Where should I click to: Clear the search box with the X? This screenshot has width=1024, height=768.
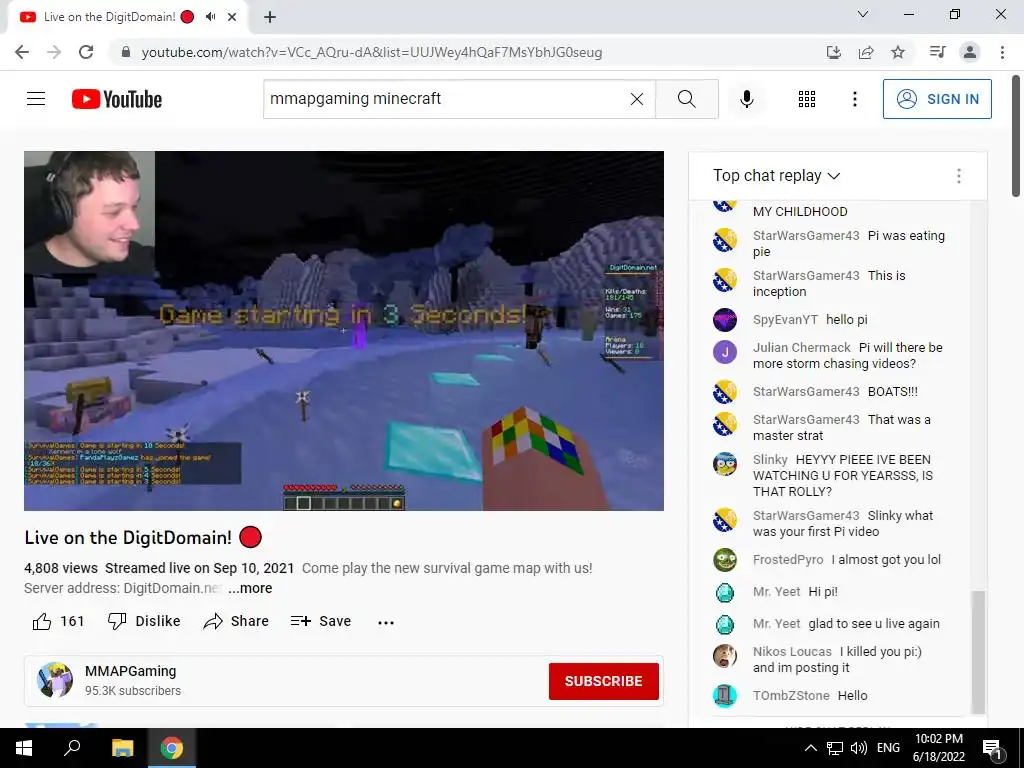pos(637,99)
